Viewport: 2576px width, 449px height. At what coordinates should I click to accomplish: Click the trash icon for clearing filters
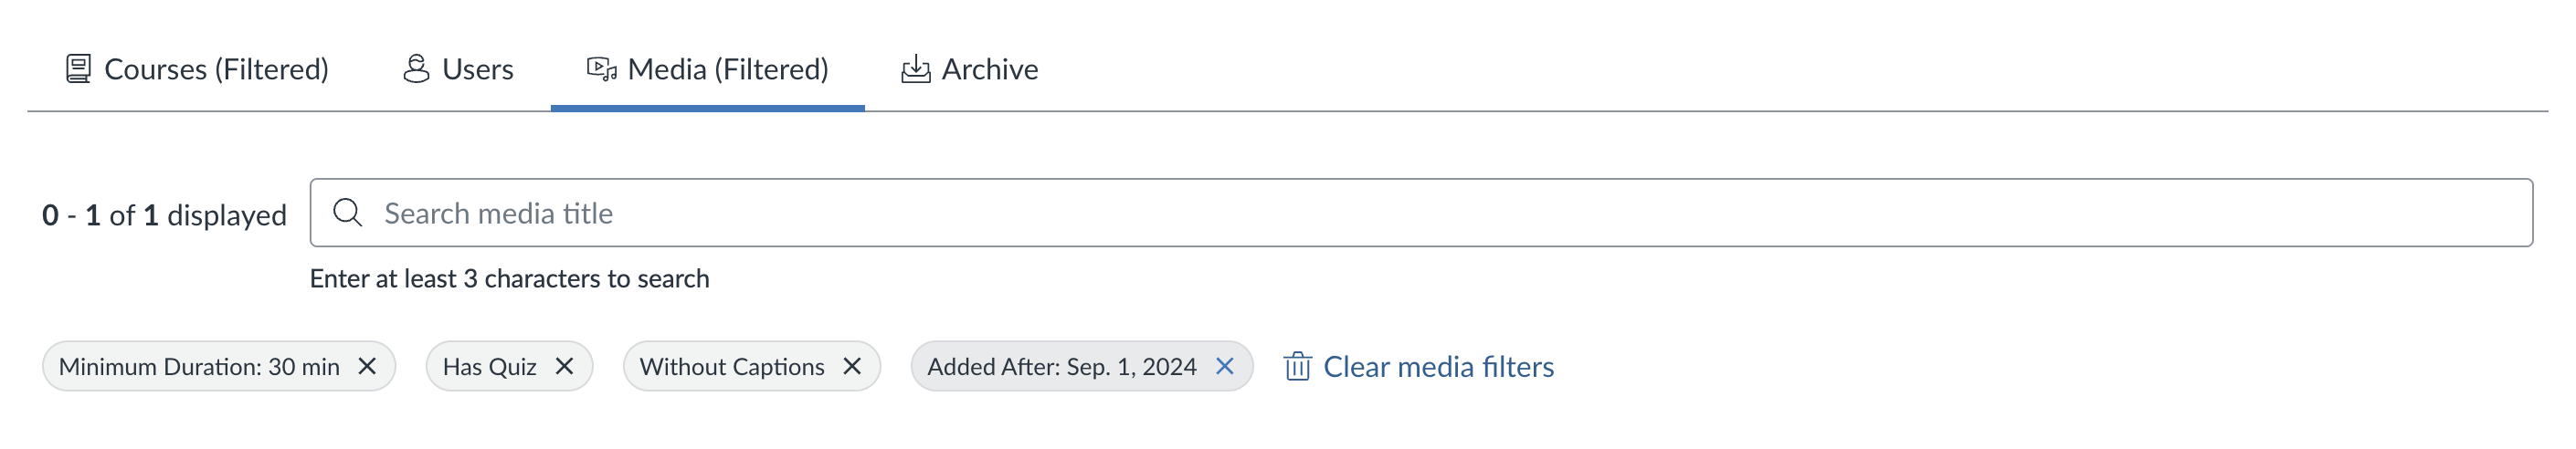coord(1297,366)
